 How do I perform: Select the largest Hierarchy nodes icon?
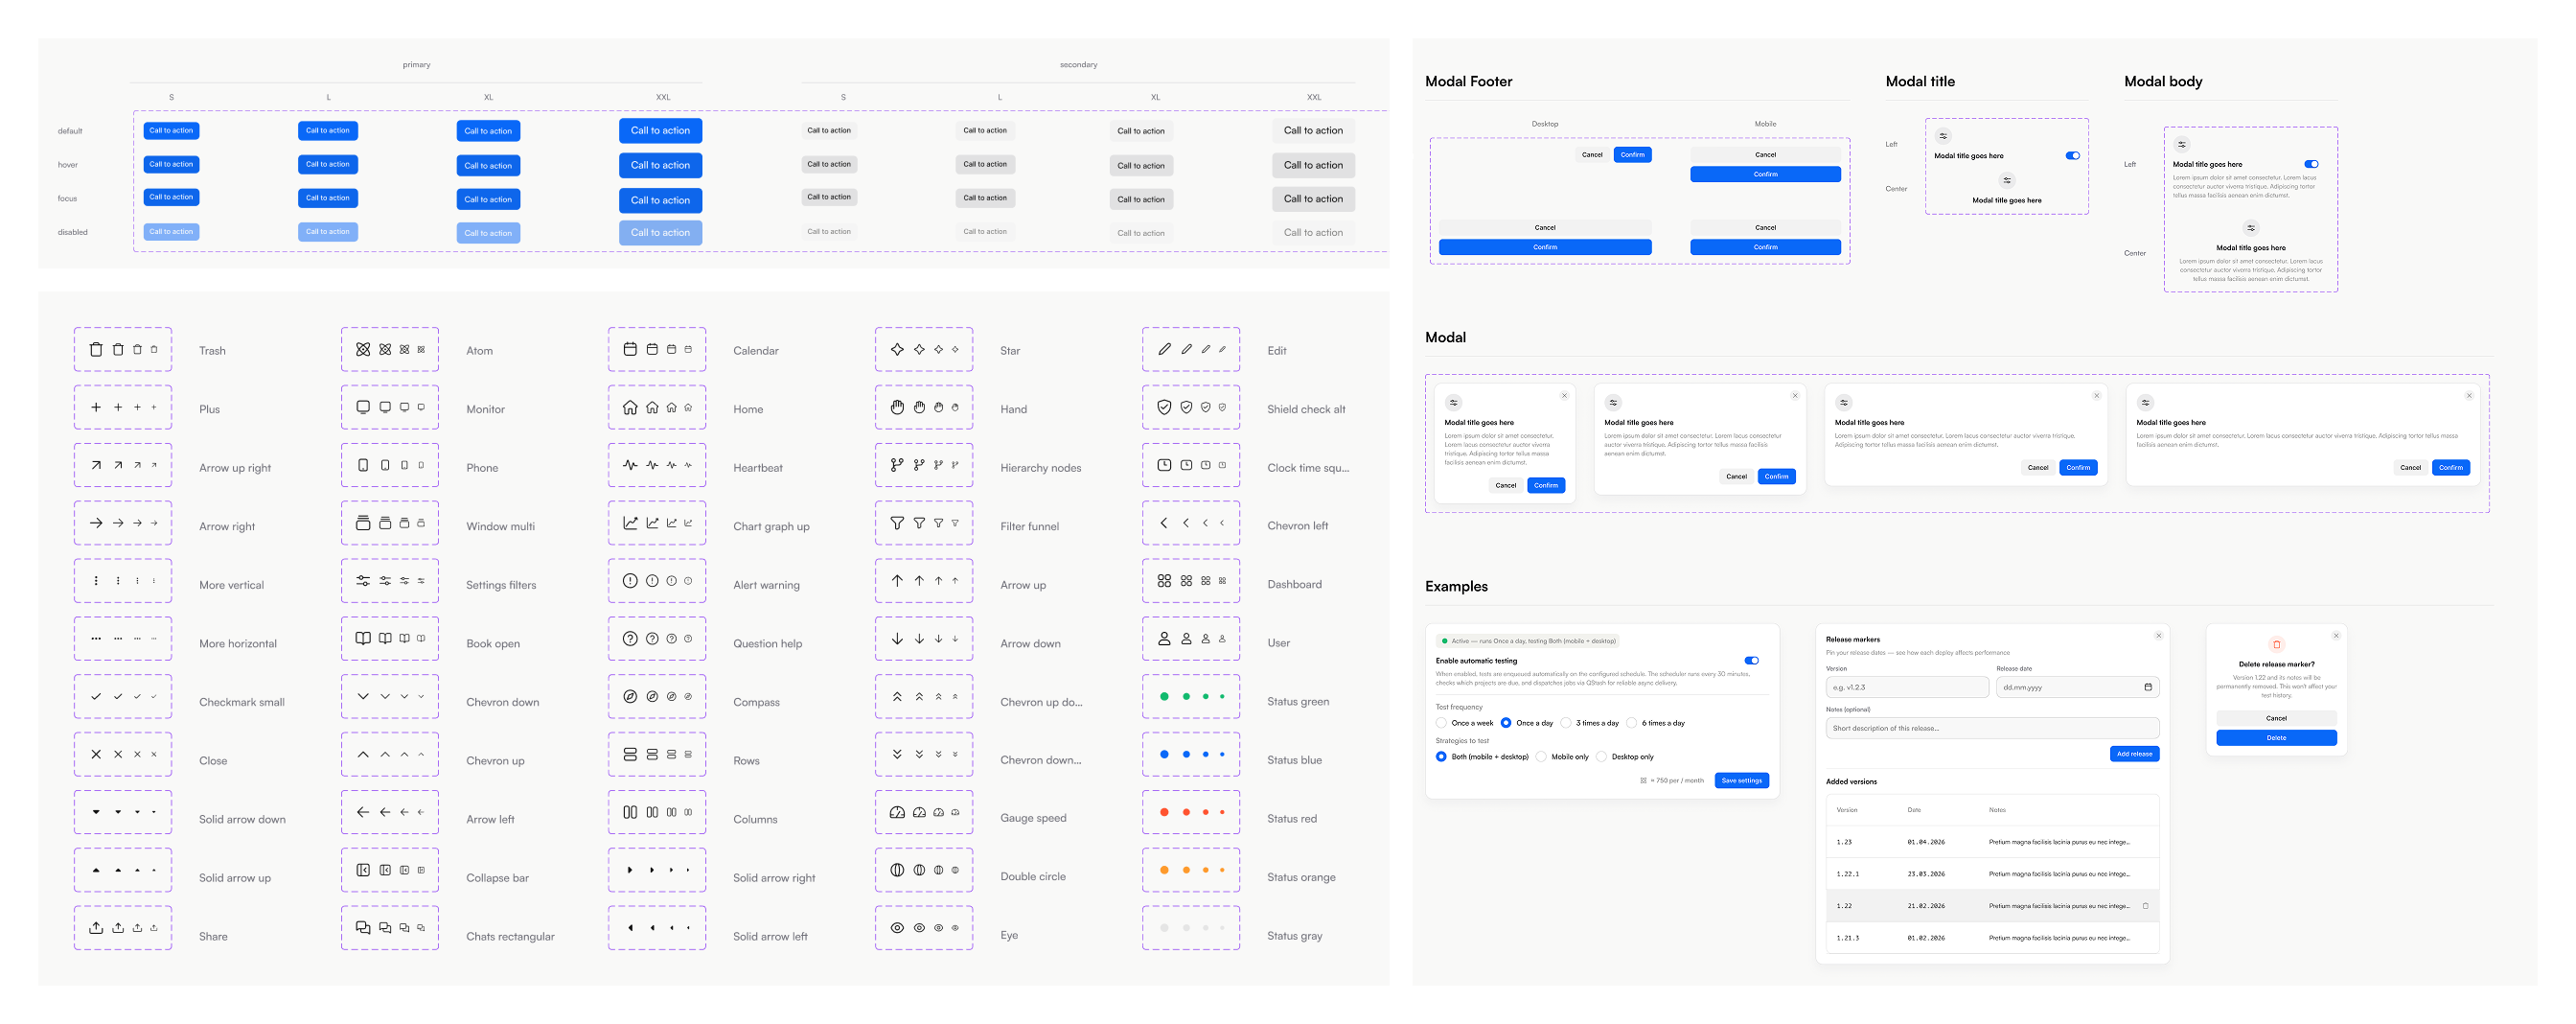(897, 465)
